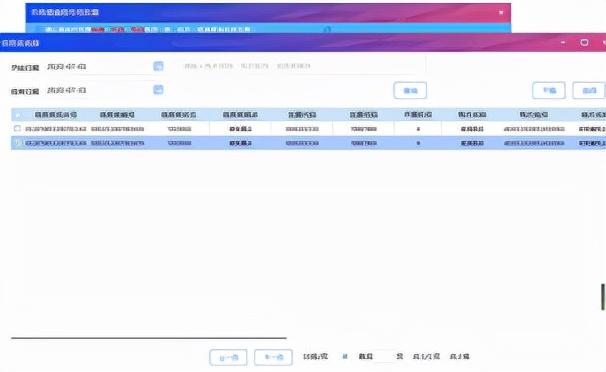606x372 pixels.
Task: Click the jump-to-page number field
Action: pyautogui.click(x=384, y=356)
